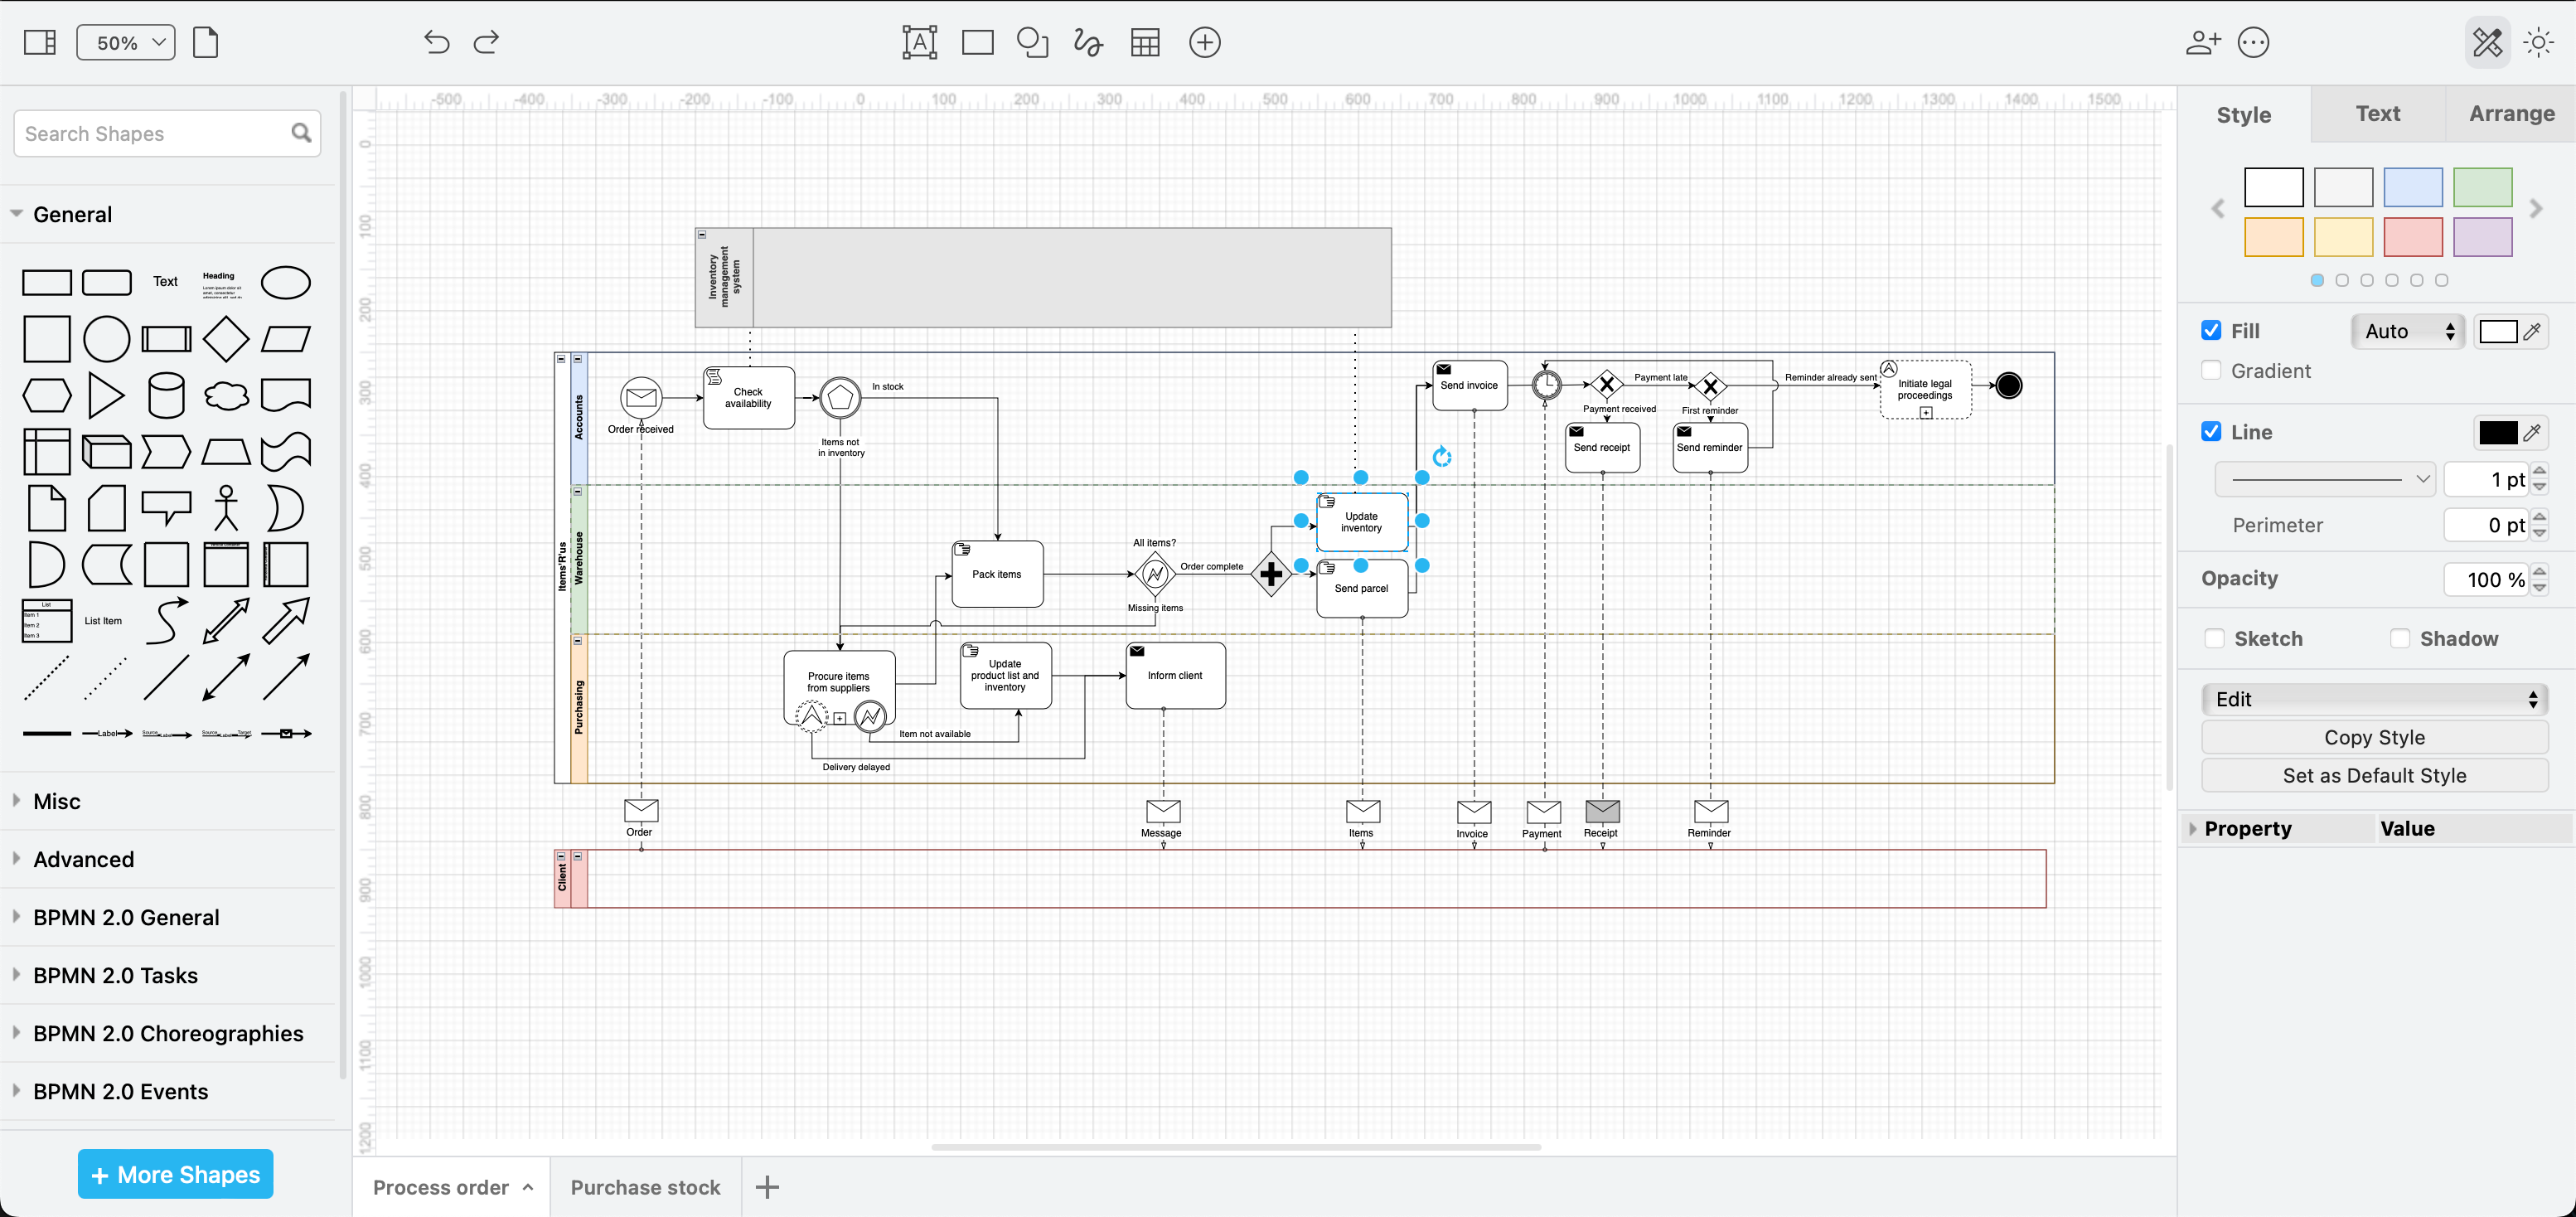Open the Shapes picker in the toolbar
Viewport: 2576px width, 1217px height.
point(1032,42)
